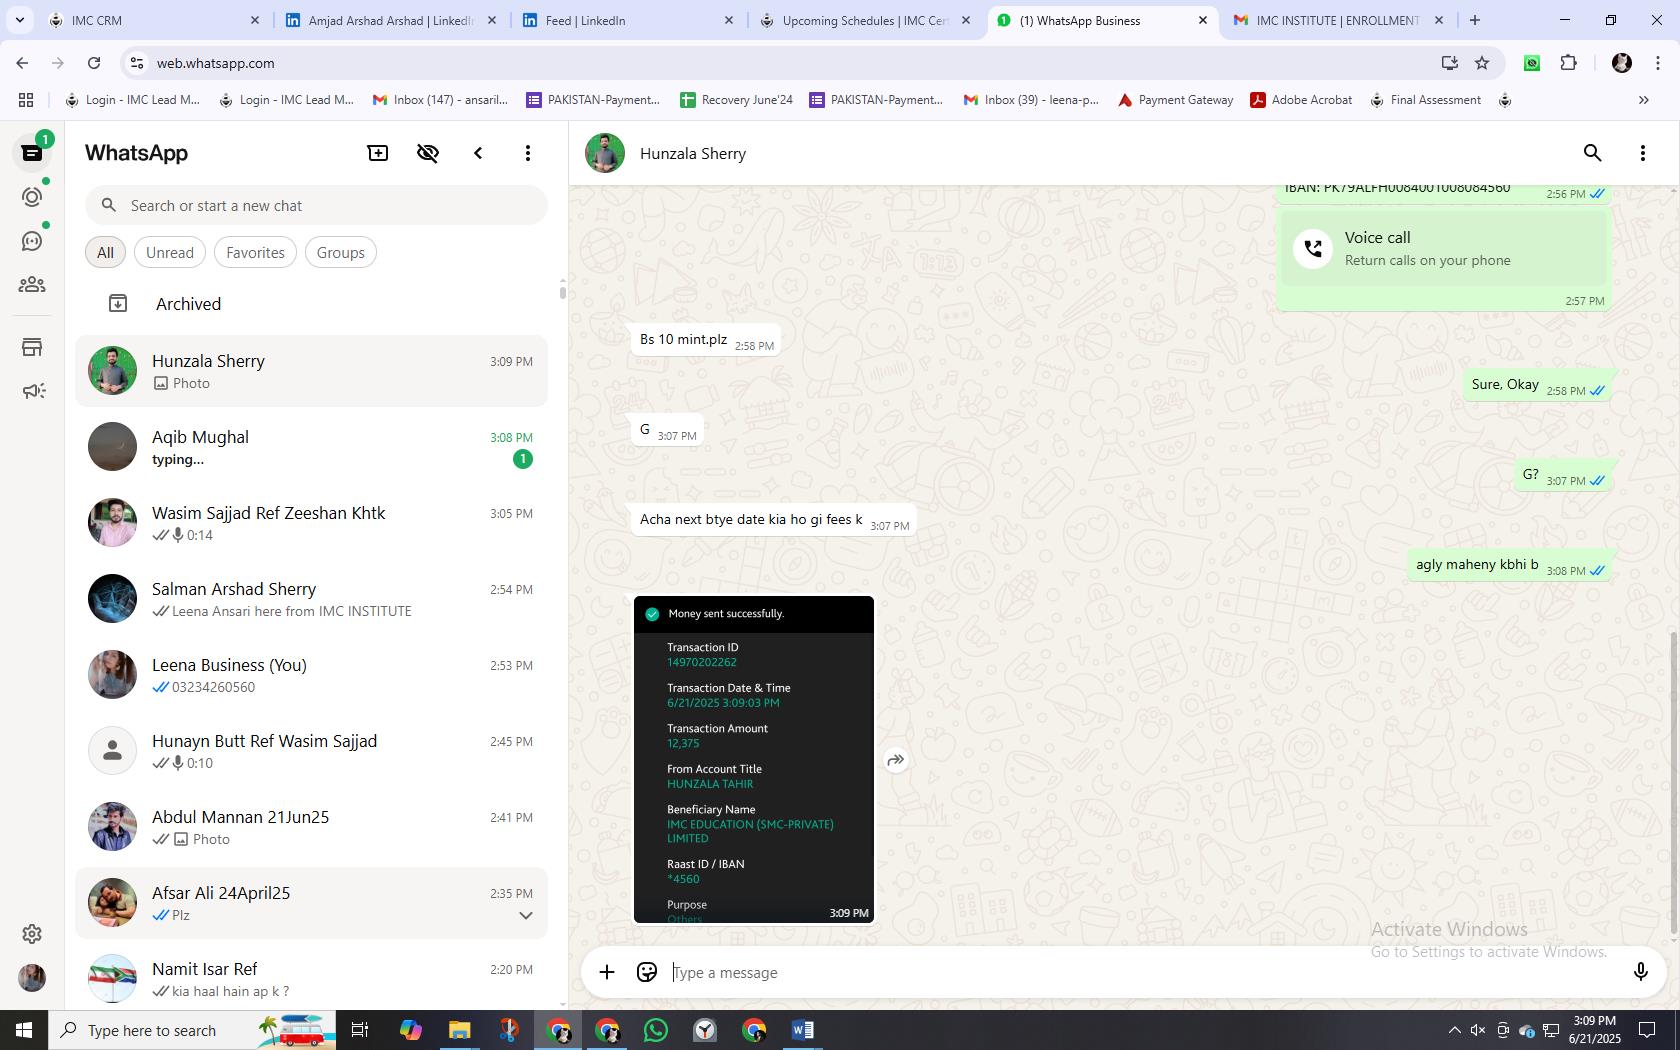Image resolution: width=1680 pixels, height=1050 pixels.
Task: Open your profile picture in sidebar
Action: point(32,978)
